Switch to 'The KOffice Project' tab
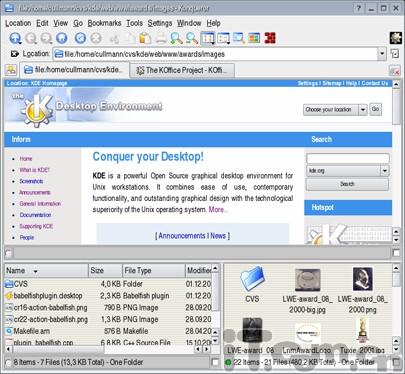The image size is (405, 374). (182, 70)
